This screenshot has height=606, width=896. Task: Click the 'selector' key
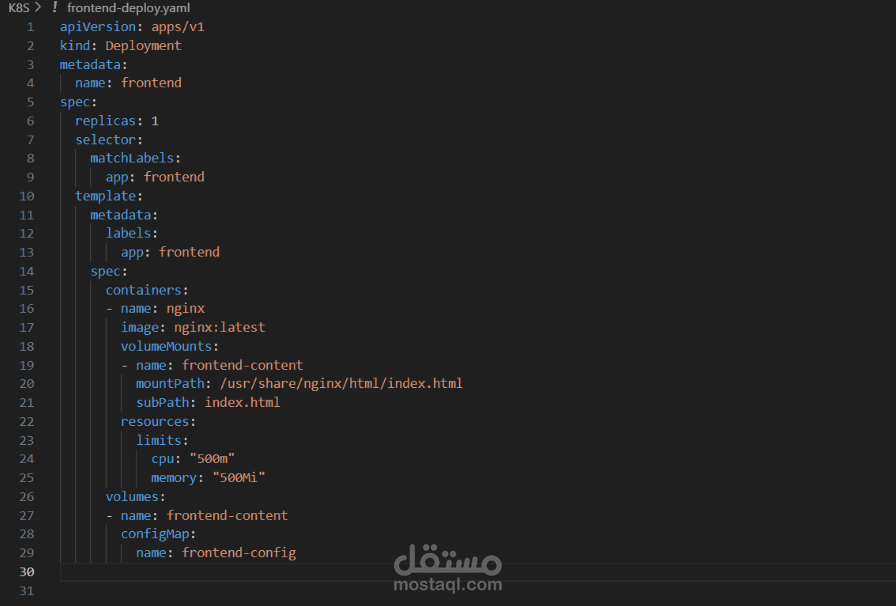click(x=105, y=140)
